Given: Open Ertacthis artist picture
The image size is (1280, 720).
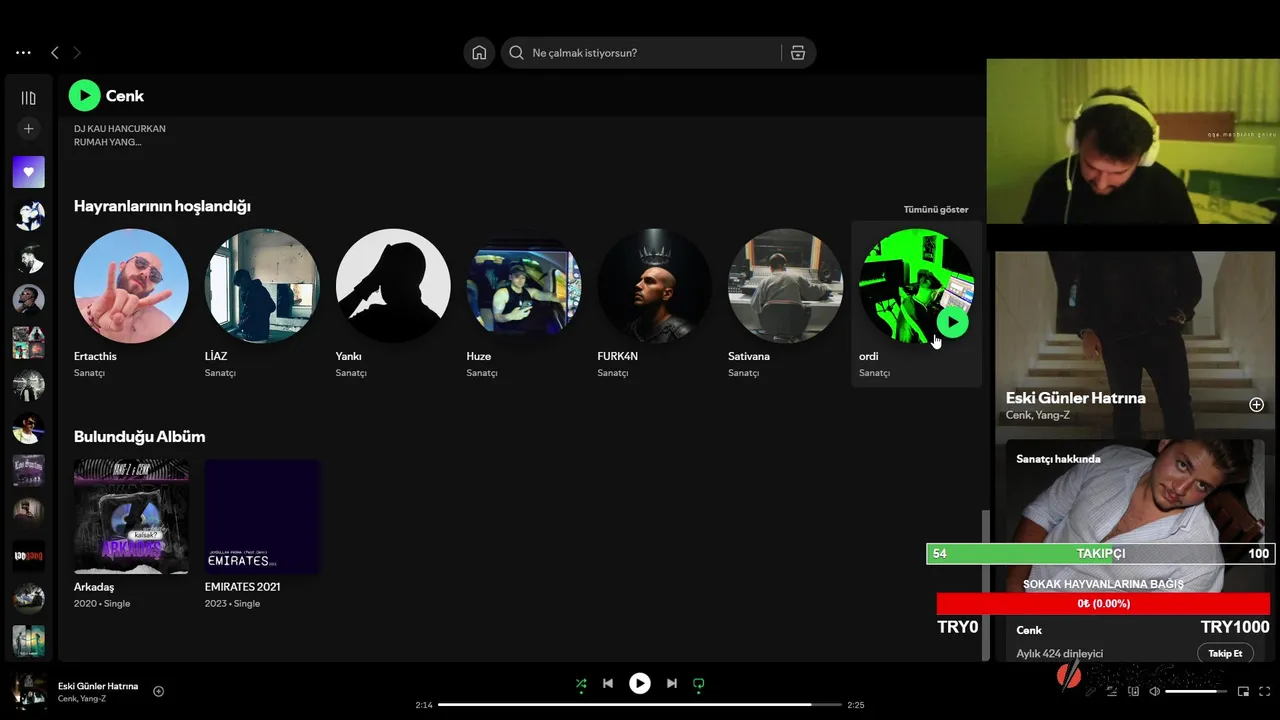Looking at the screenshot, I should click(x=131, y=286).
